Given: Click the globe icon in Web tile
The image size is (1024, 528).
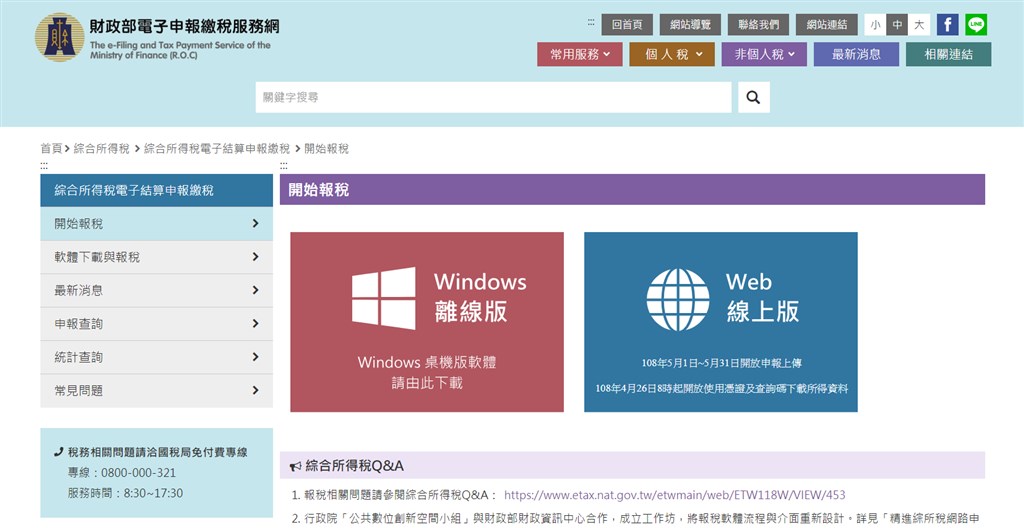Looking at the screenshot, I should coord(678,299).
